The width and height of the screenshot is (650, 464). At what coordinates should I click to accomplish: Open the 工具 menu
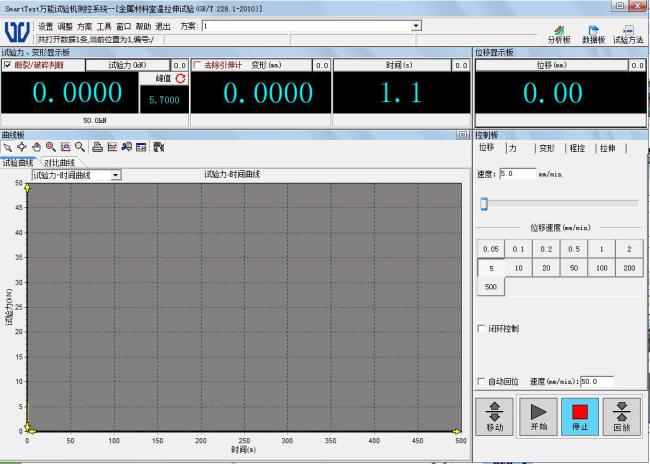(104, 26)
